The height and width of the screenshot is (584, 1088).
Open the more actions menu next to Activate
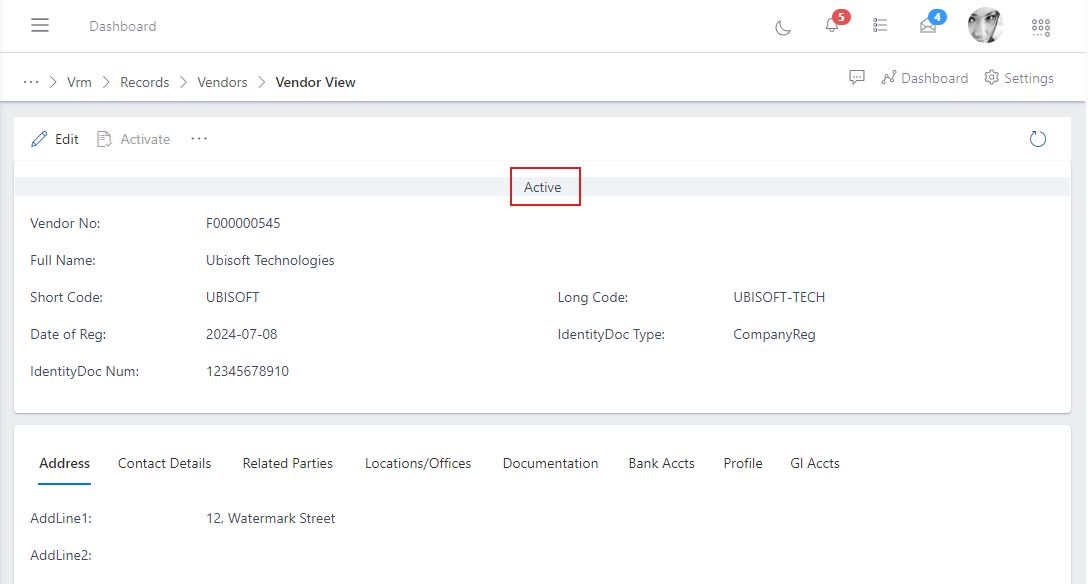click(198, 139)
